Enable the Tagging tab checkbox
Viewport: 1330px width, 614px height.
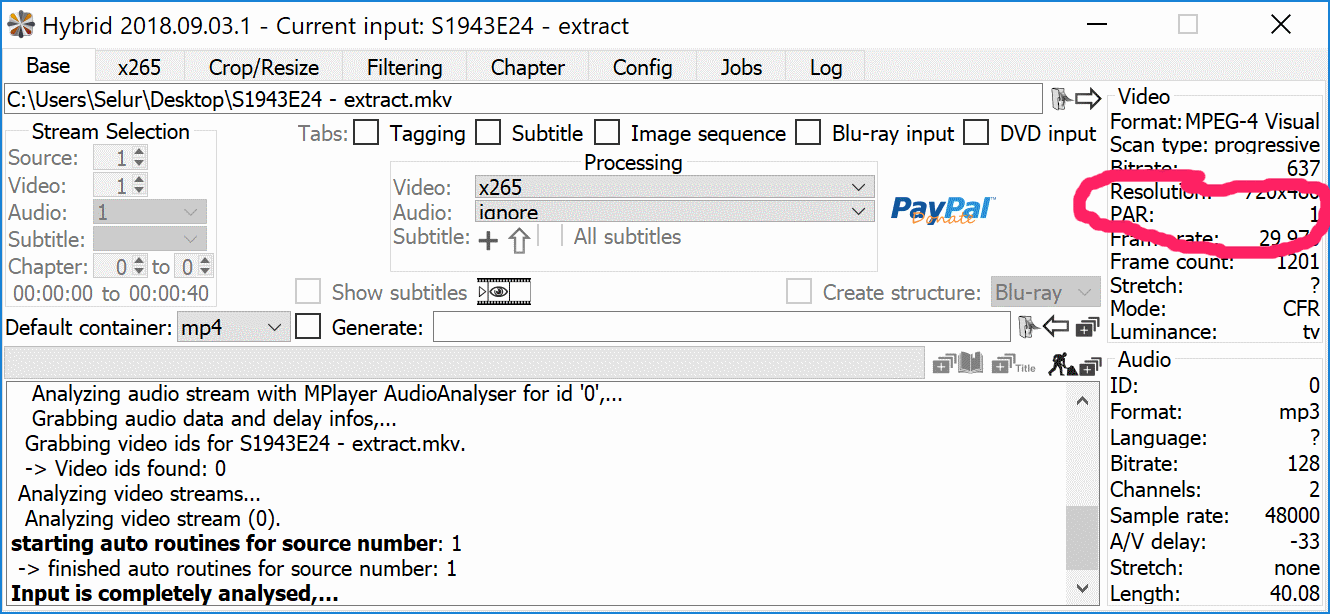point(367,133)
